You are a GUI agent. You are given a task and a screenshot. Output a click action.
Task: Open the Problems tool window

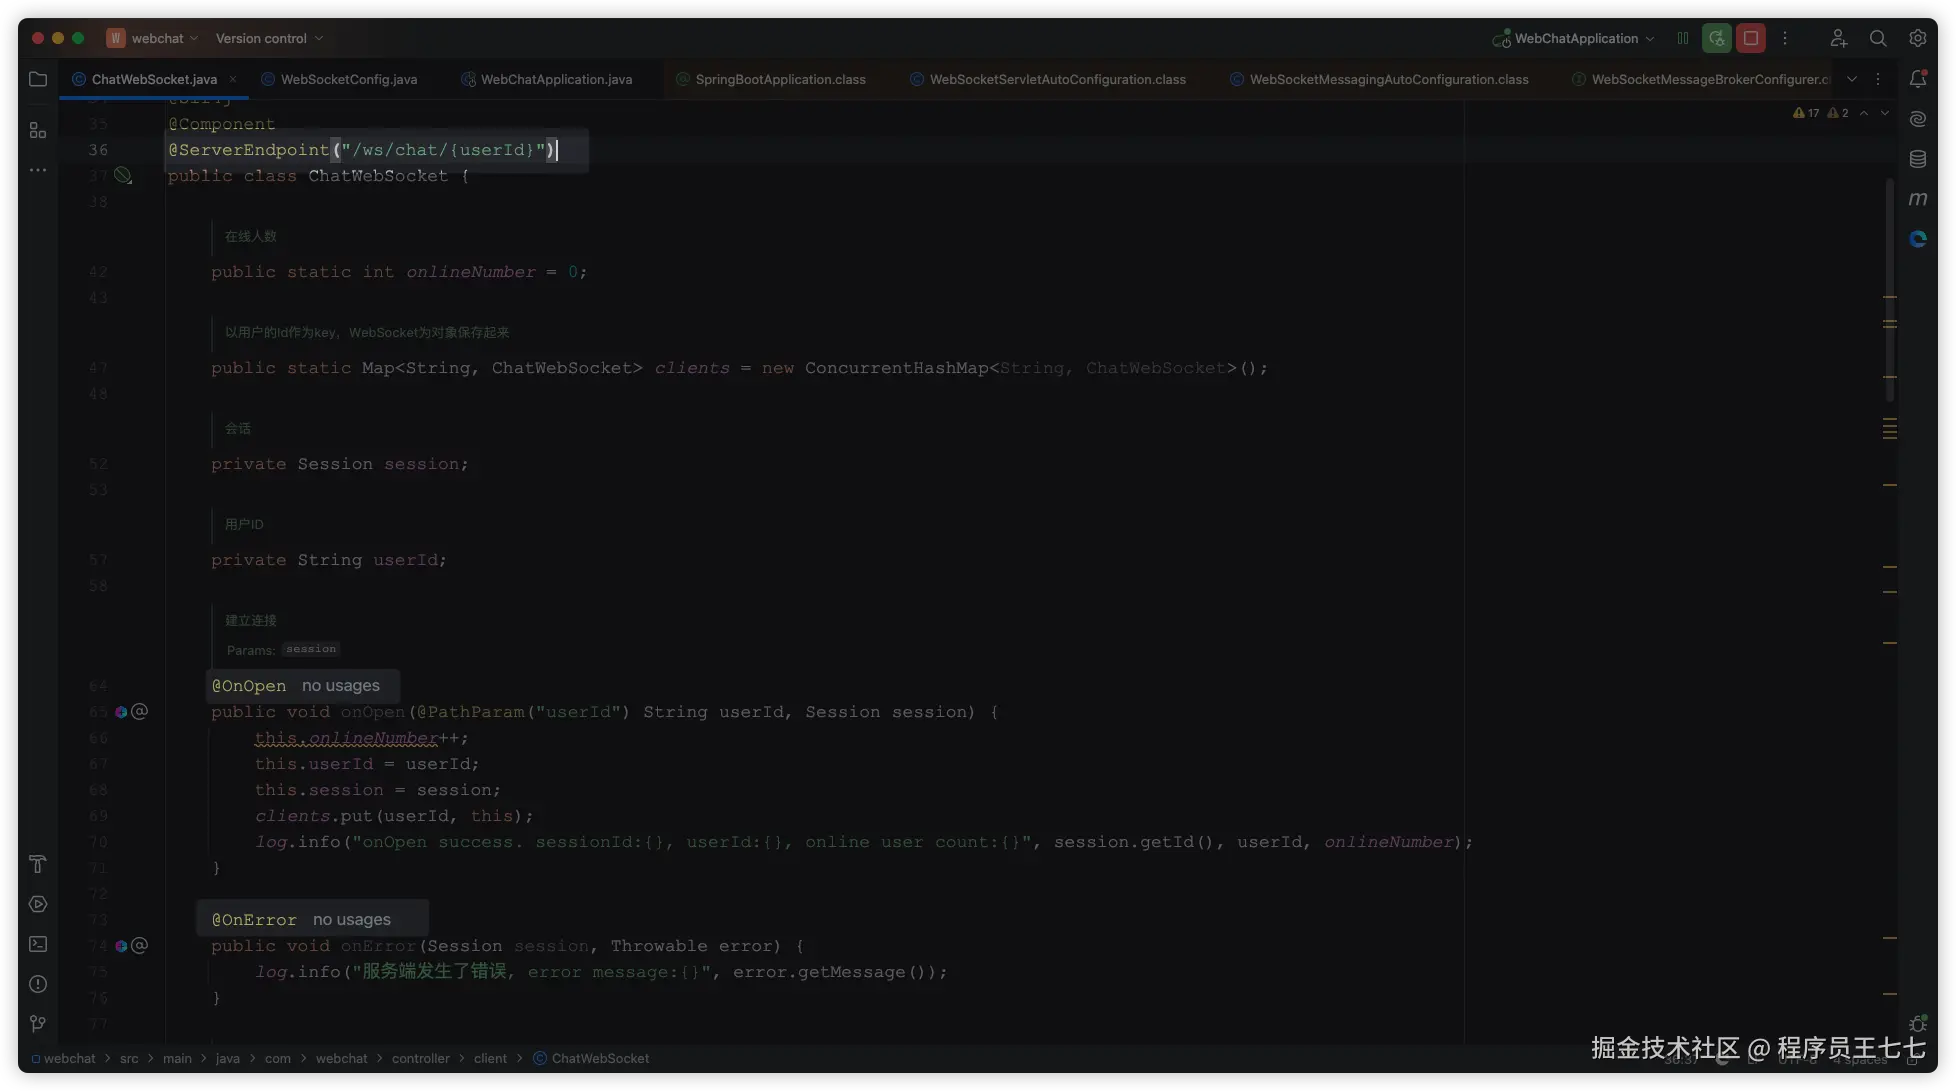tap(38, 984)
